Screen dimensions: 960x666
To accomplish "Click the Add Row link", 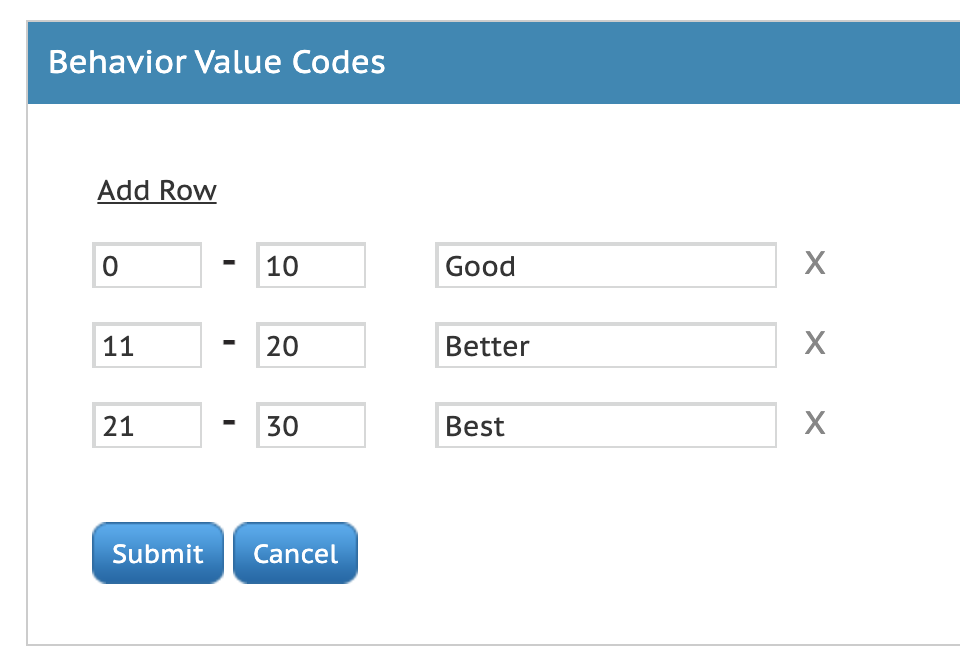I will pyautogui.click(x=157, y=190).
